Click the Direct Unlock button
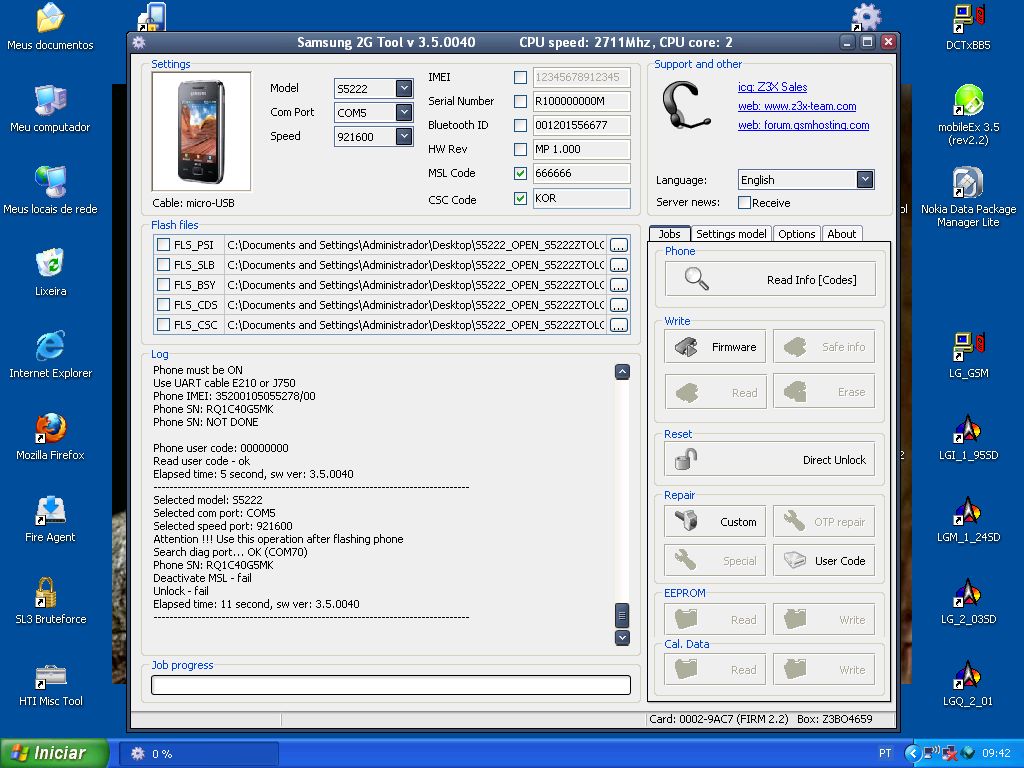Screen dimensions: 1024x768 point(770,460)
